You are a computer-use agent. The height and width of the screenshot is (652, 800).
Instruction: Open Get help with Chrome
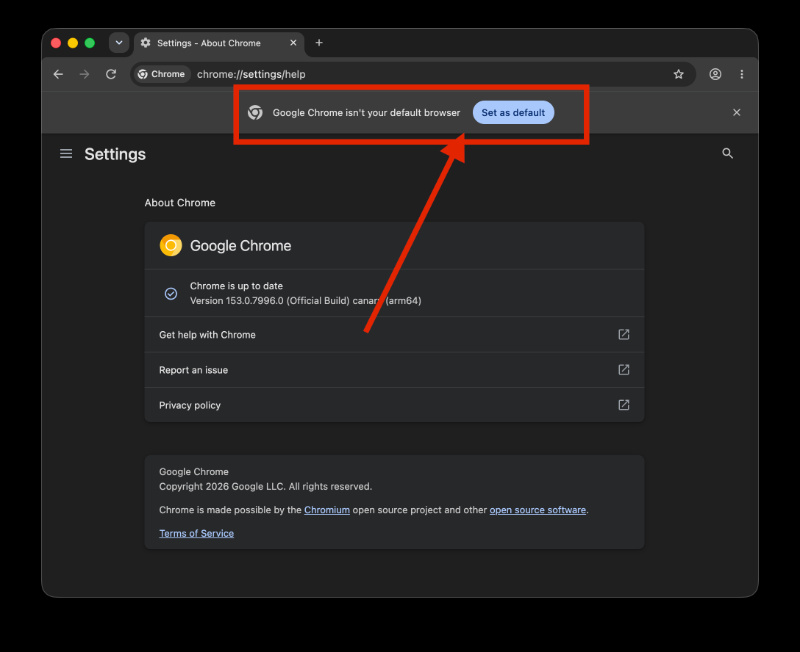click(394, 335)
